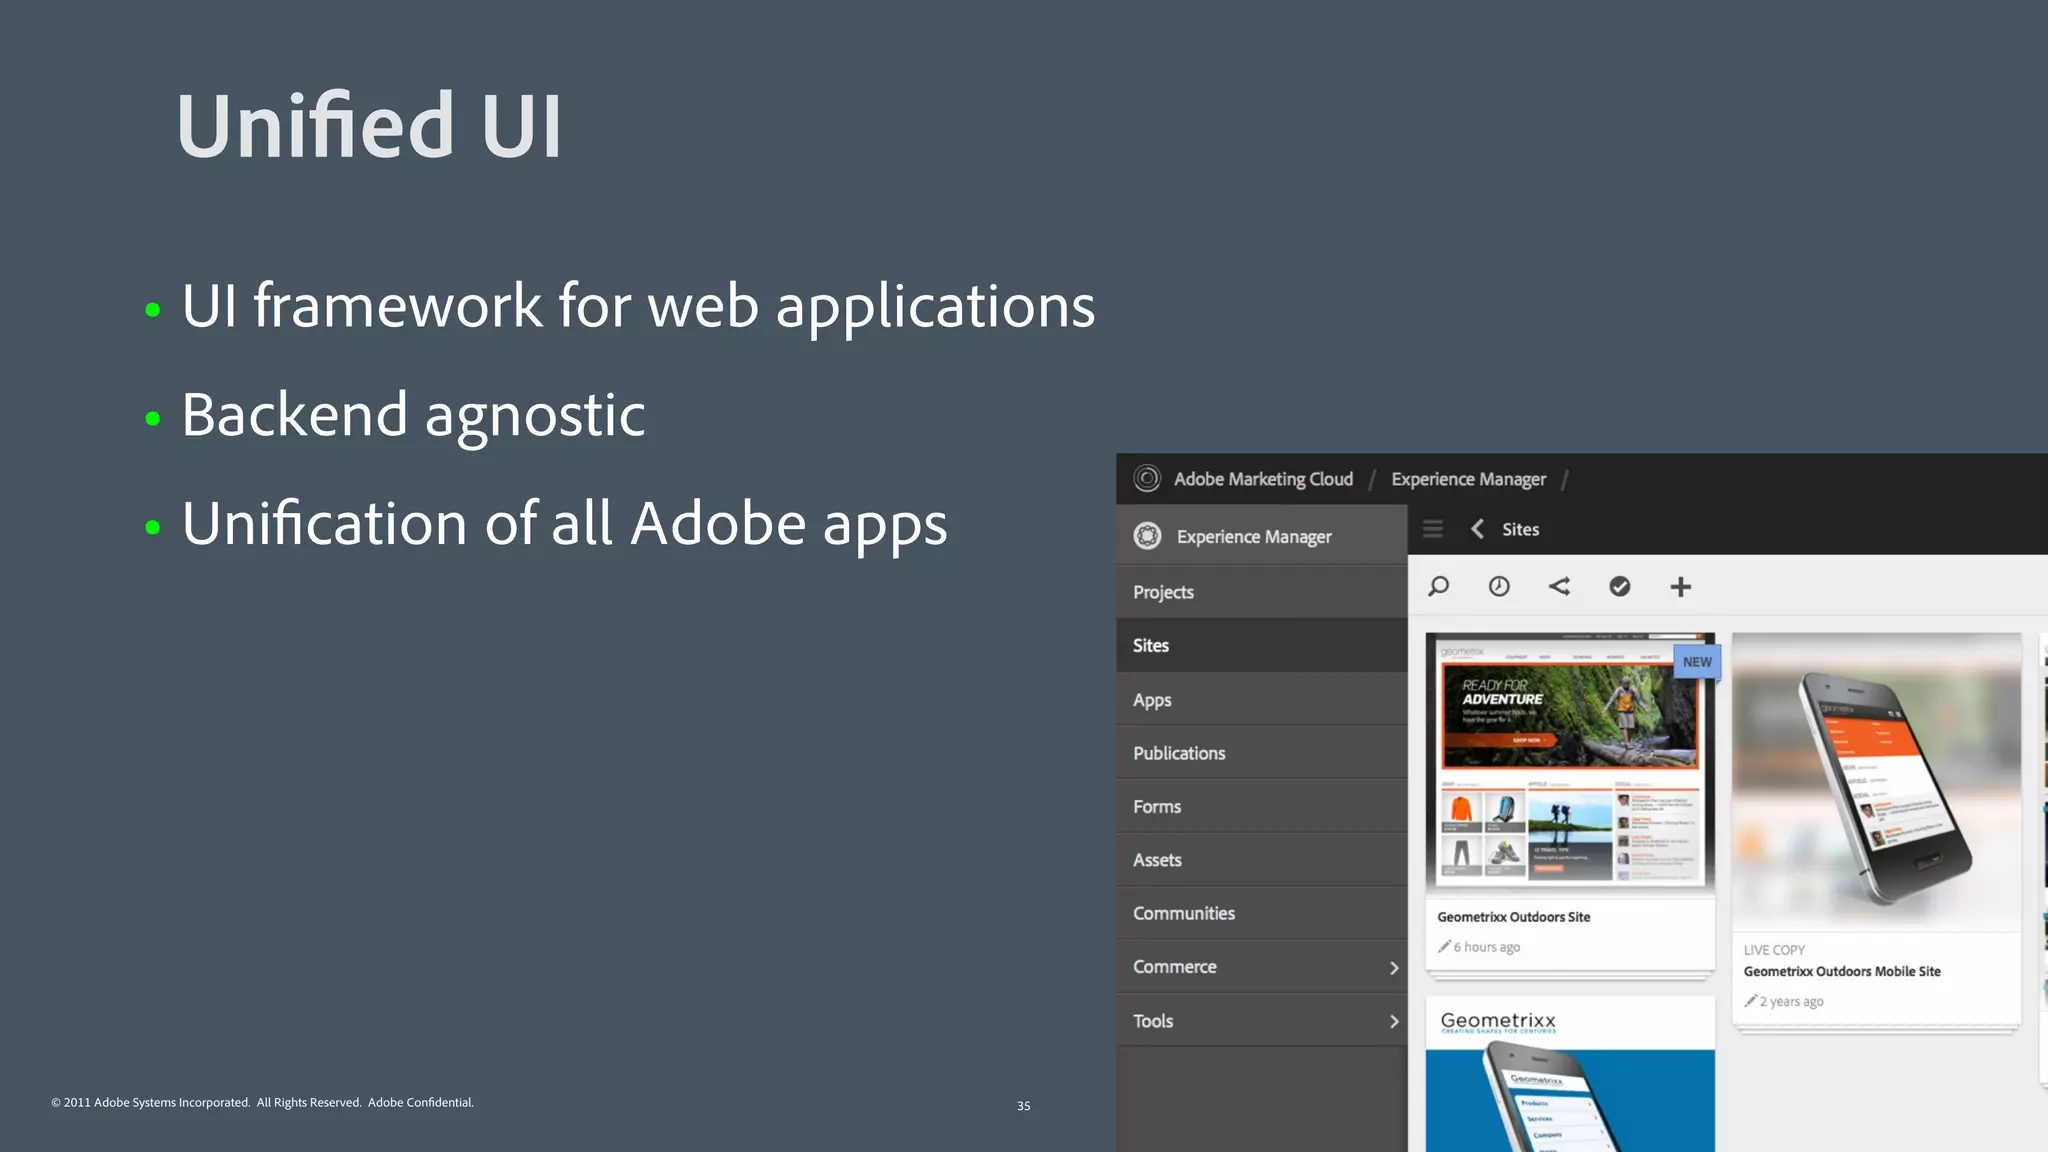Click the Sites title in header
Screen dimensions: 2048x1152
pyautogui.click(x=1520, y=529)
